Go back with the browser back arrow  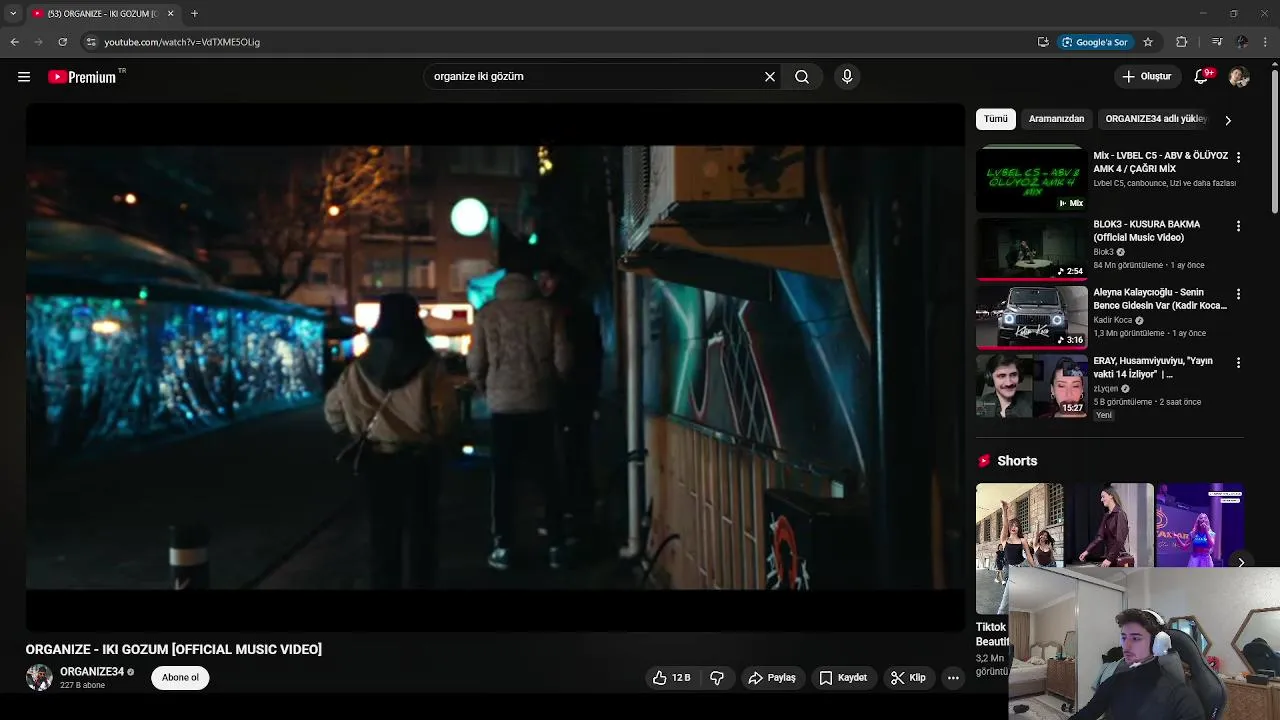(14, 42)
